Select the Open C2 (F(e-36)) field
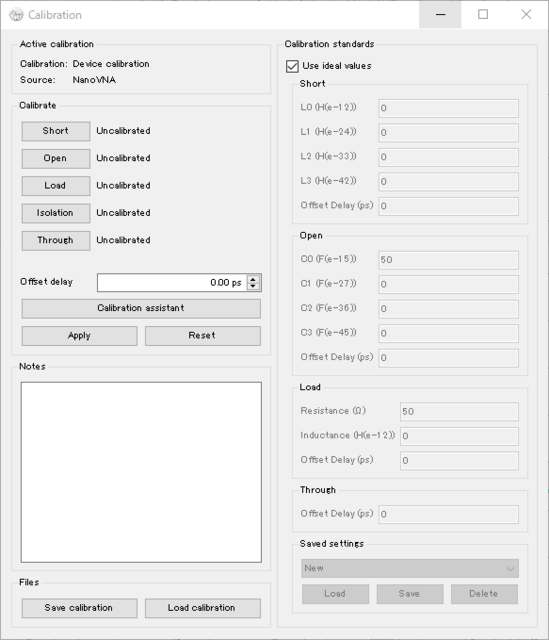 point(449,309)
